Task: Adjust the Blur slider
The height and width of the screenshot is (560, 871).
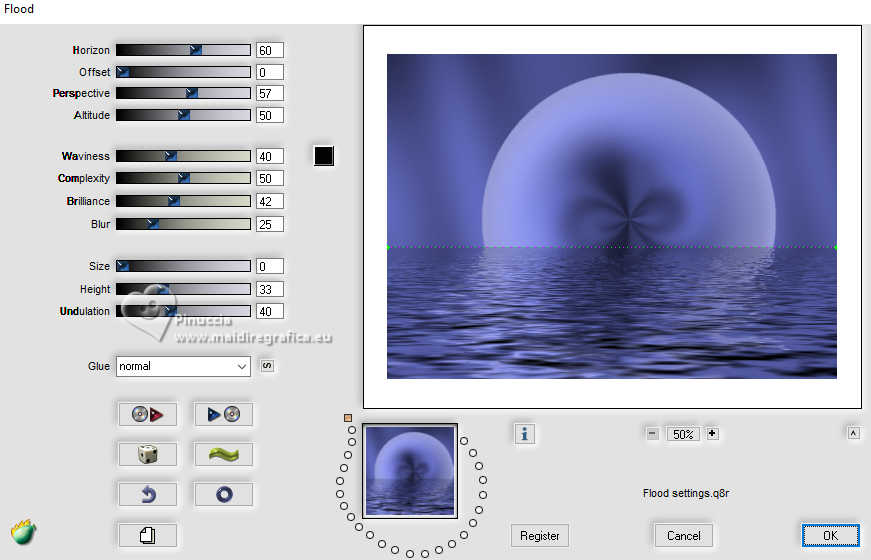Action: [x=183, y=224]
